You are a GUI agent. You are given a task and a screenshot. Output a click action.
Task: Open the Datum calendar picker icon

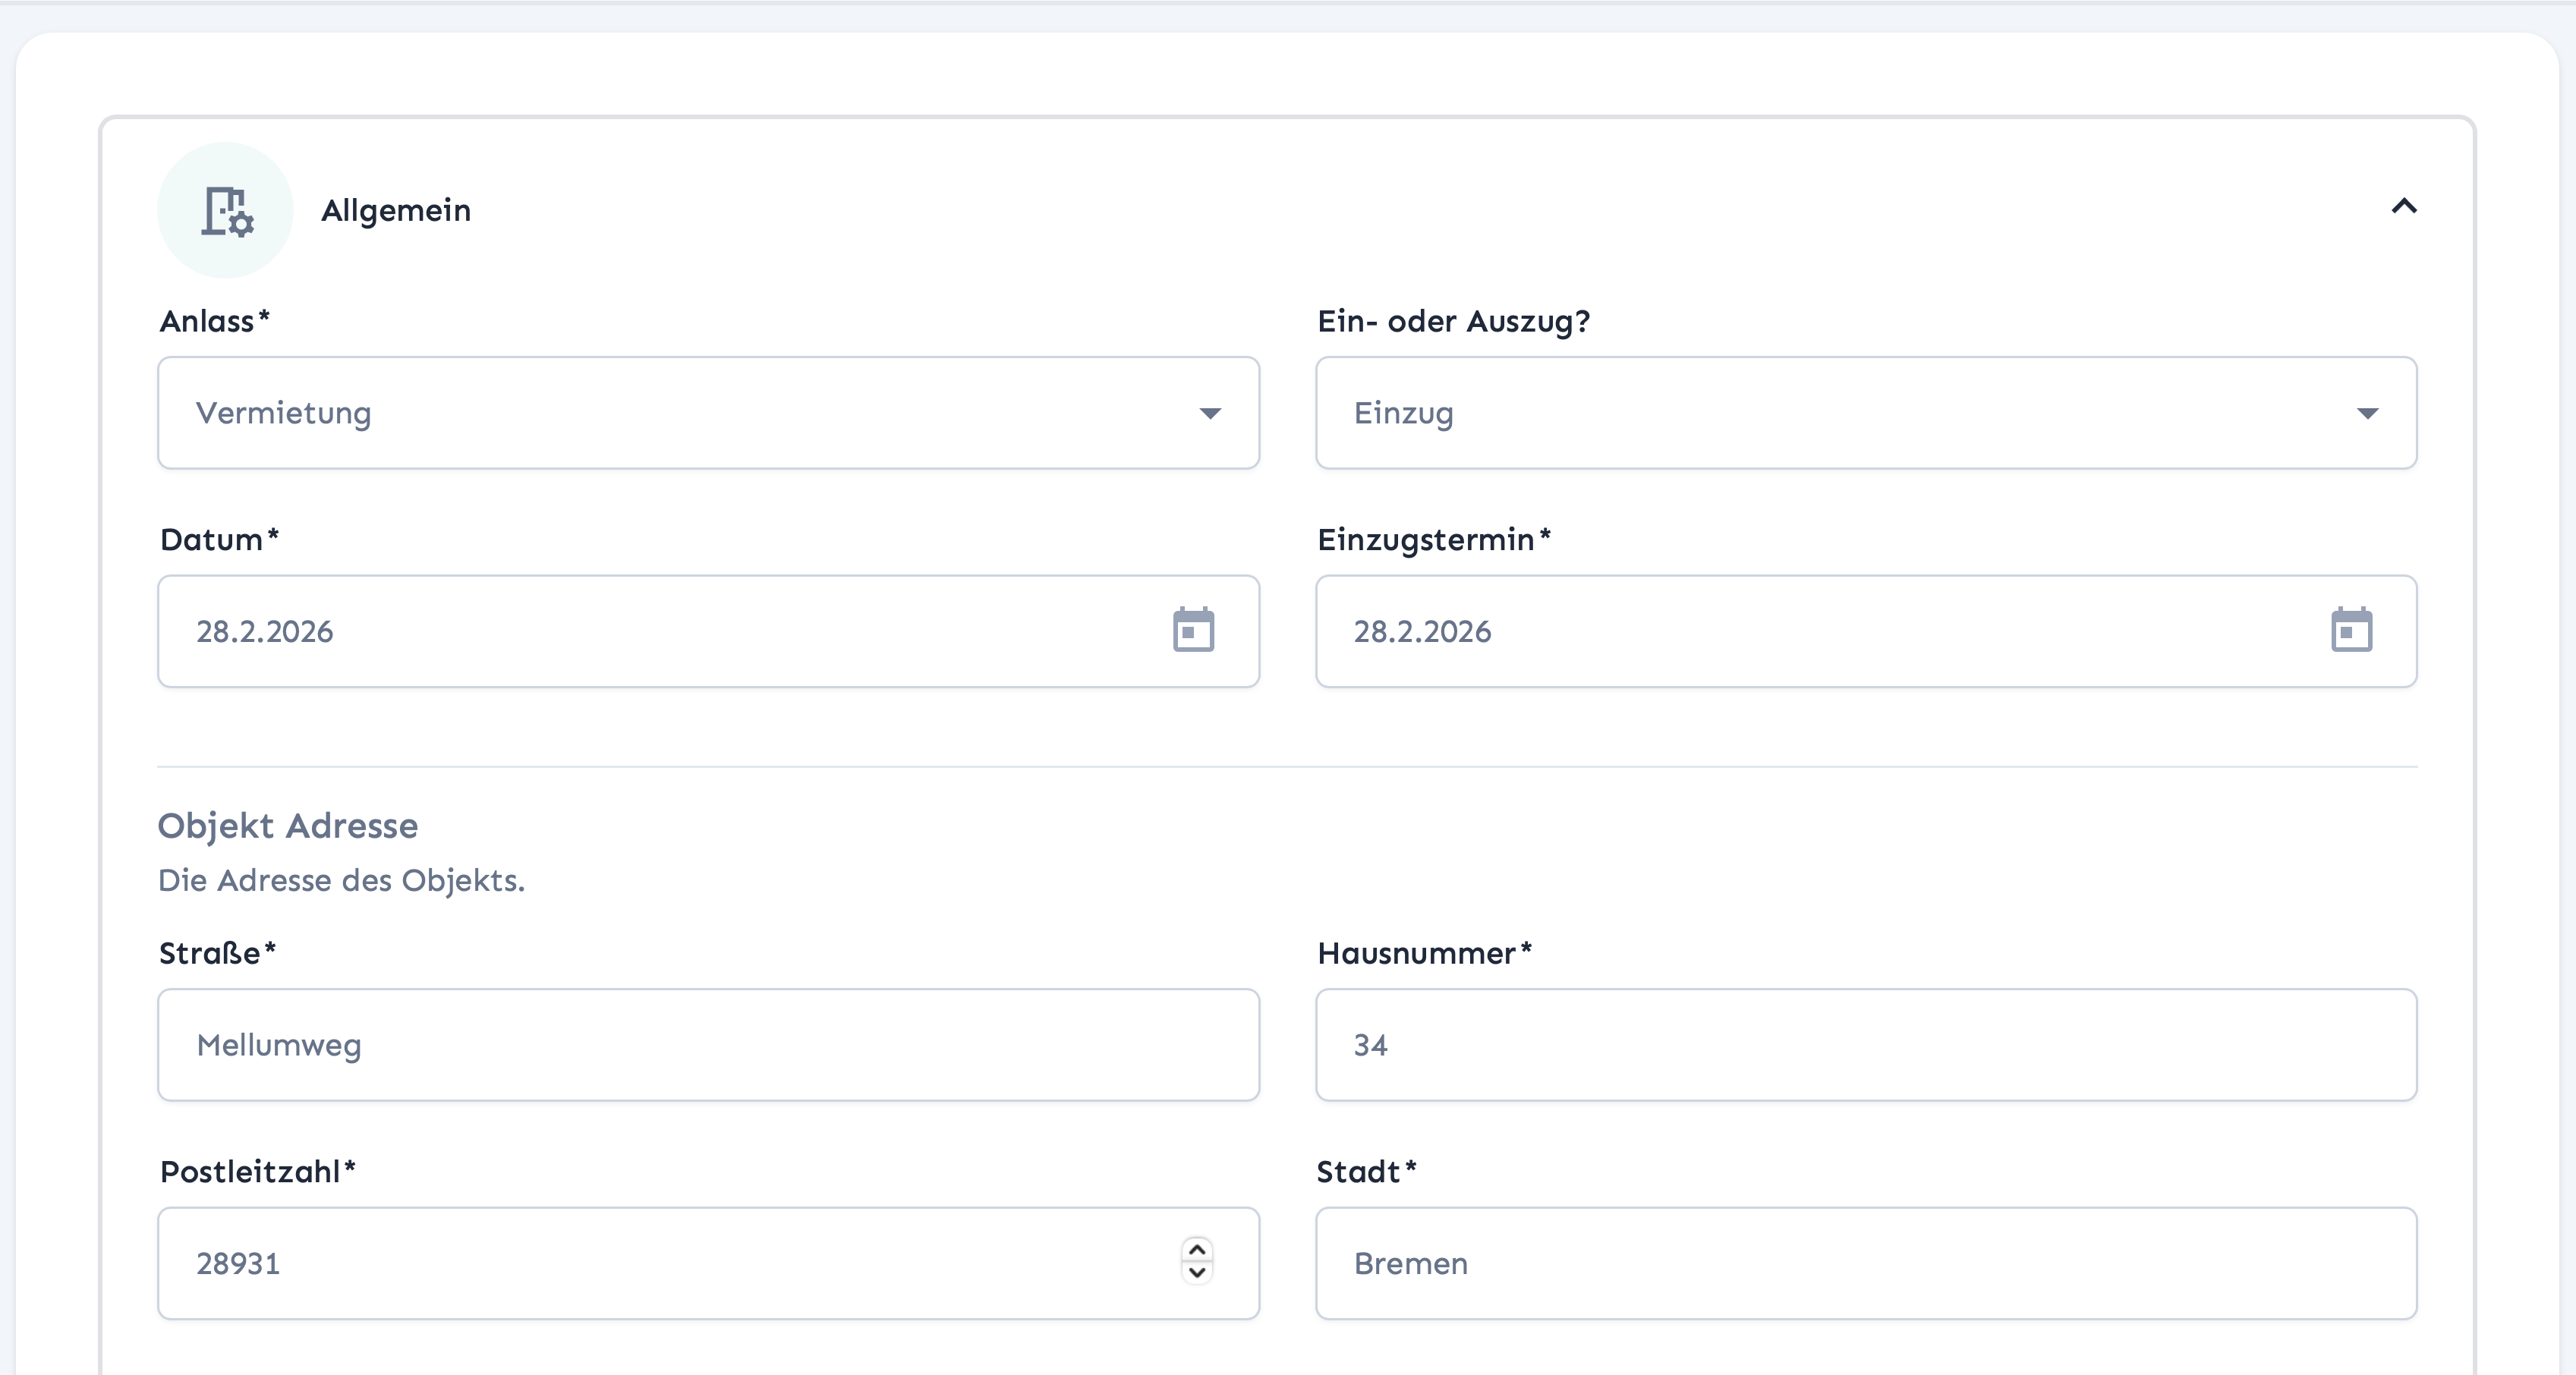[1193, 630]
